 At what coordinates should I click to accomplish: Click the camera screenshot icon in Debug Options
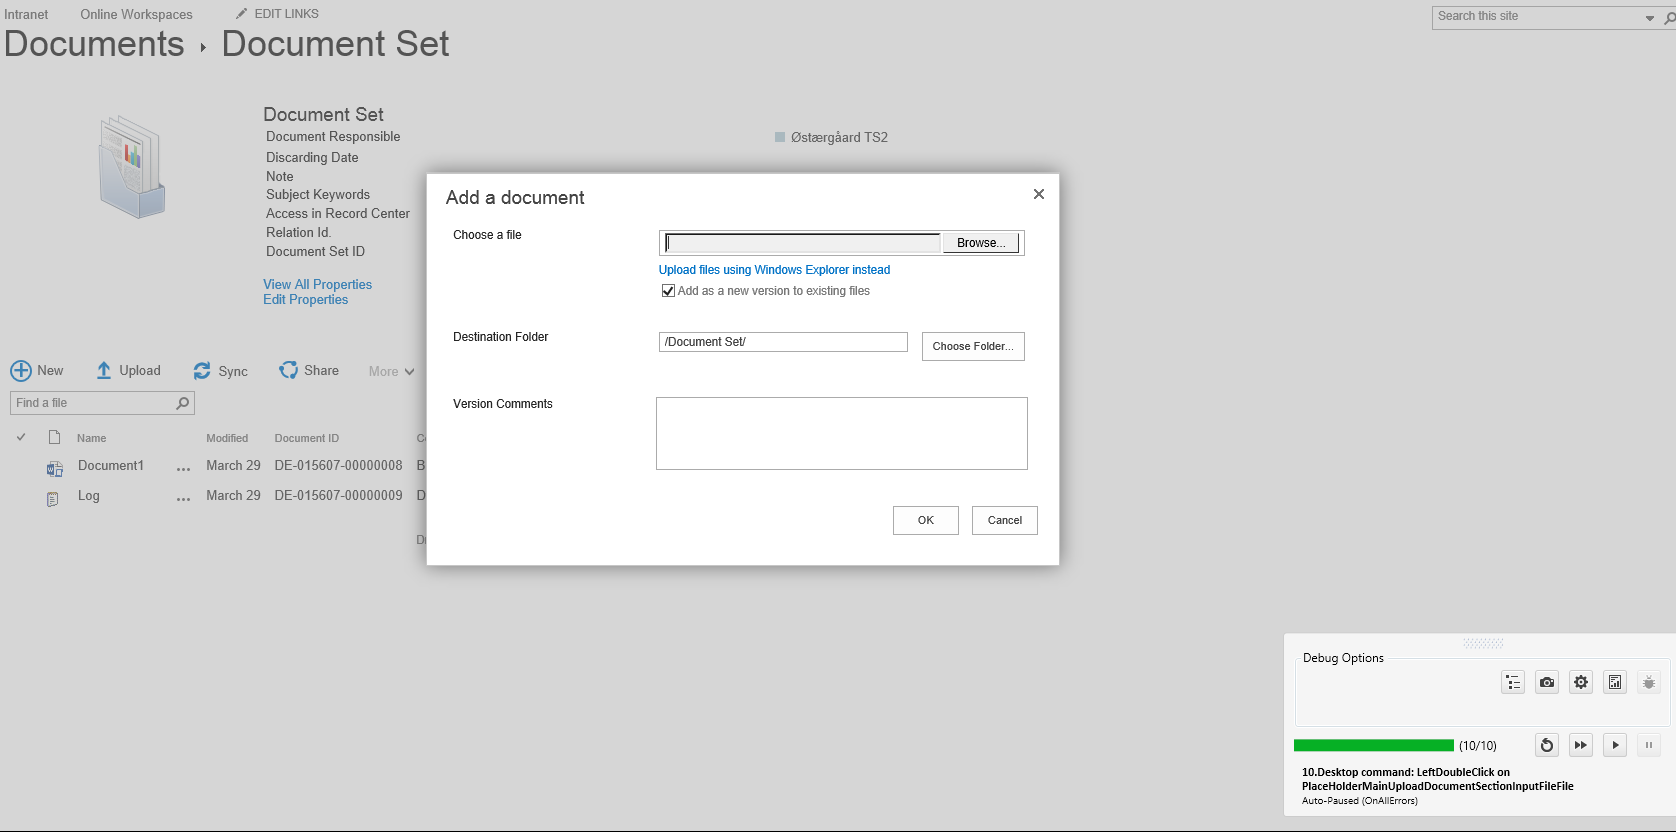[x=1547, y=682]
